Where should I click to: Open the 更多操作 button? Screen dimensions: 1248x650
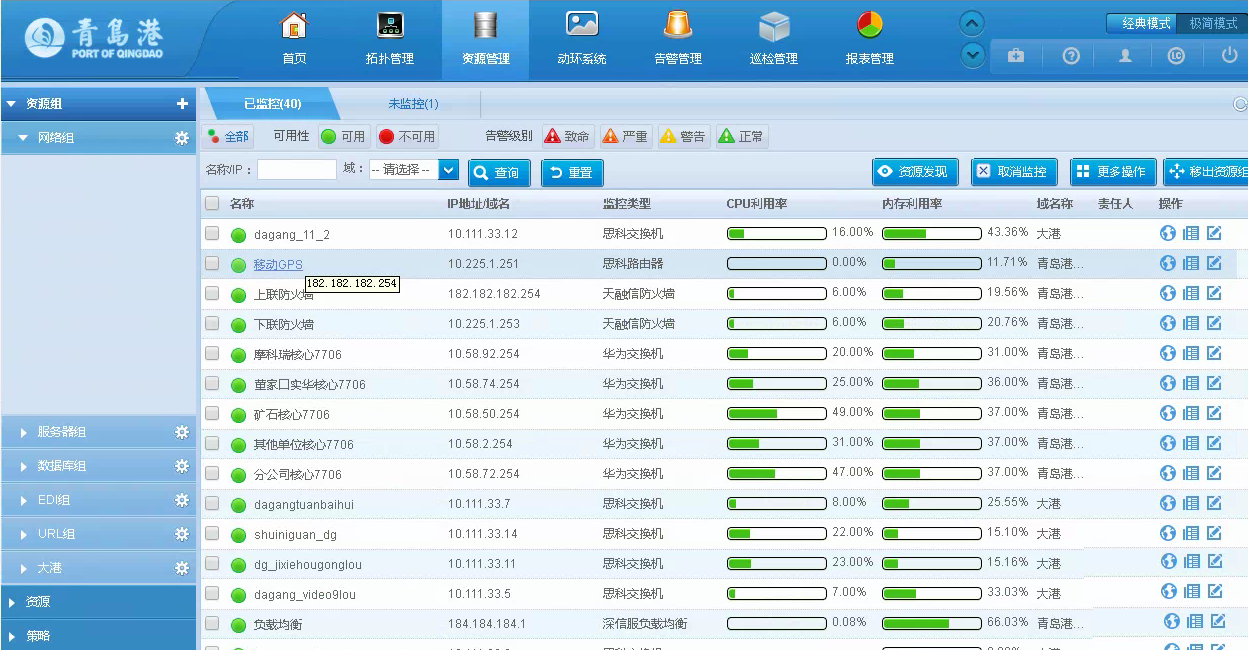click(x=1113, y=172)
